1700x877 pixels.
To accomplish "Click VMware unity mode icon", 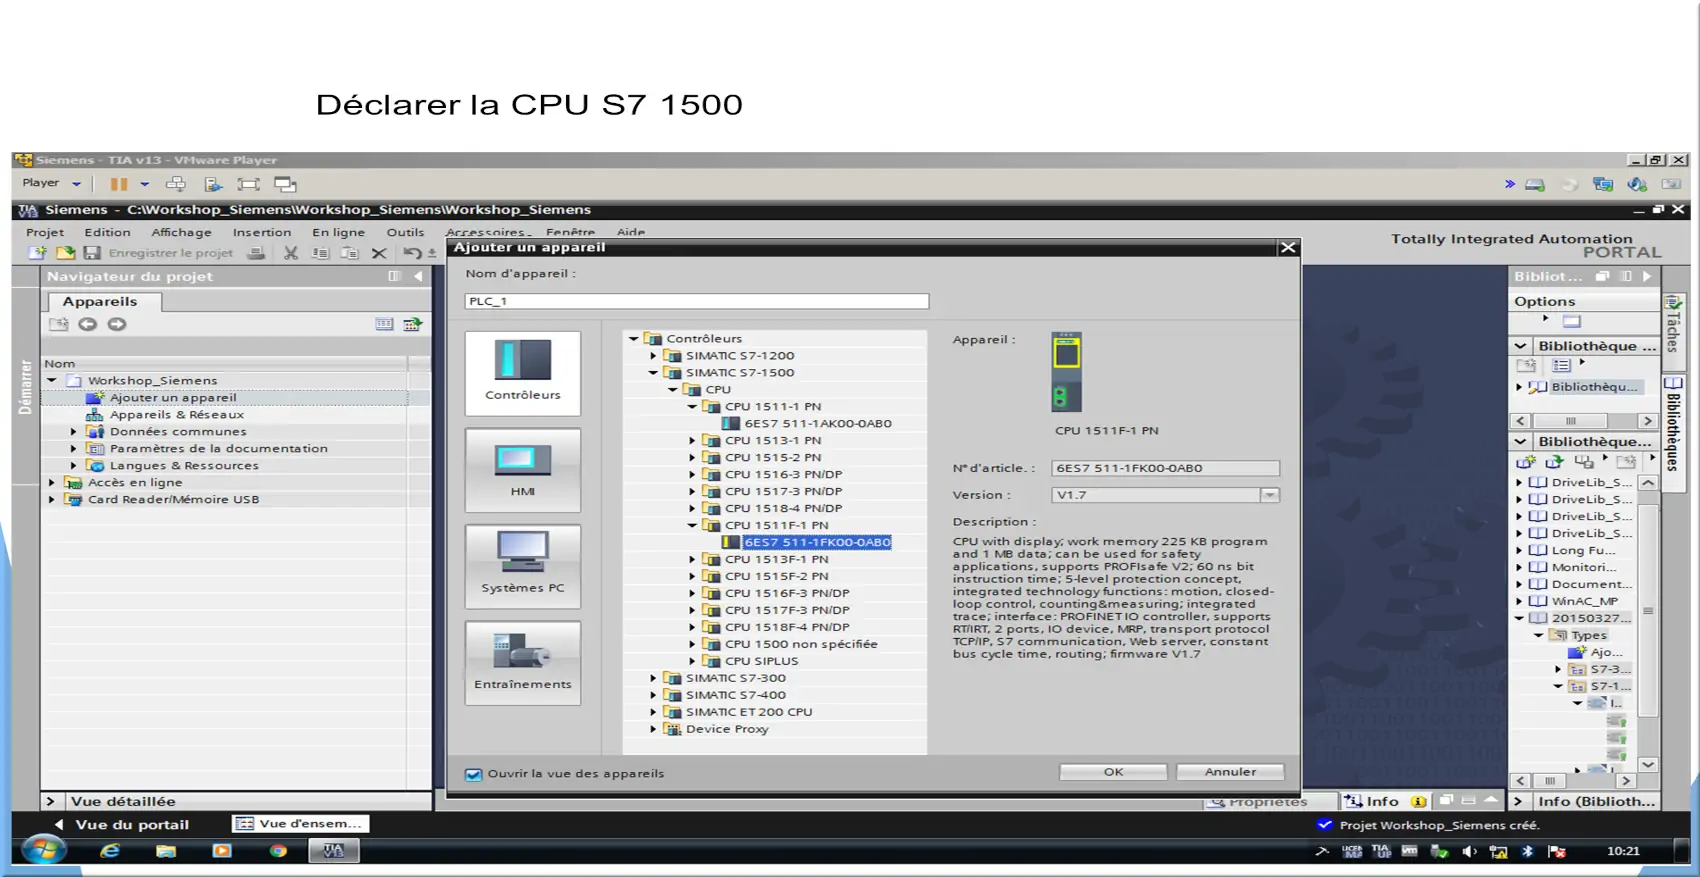I will pyautogui.click(x=285, y=184).
